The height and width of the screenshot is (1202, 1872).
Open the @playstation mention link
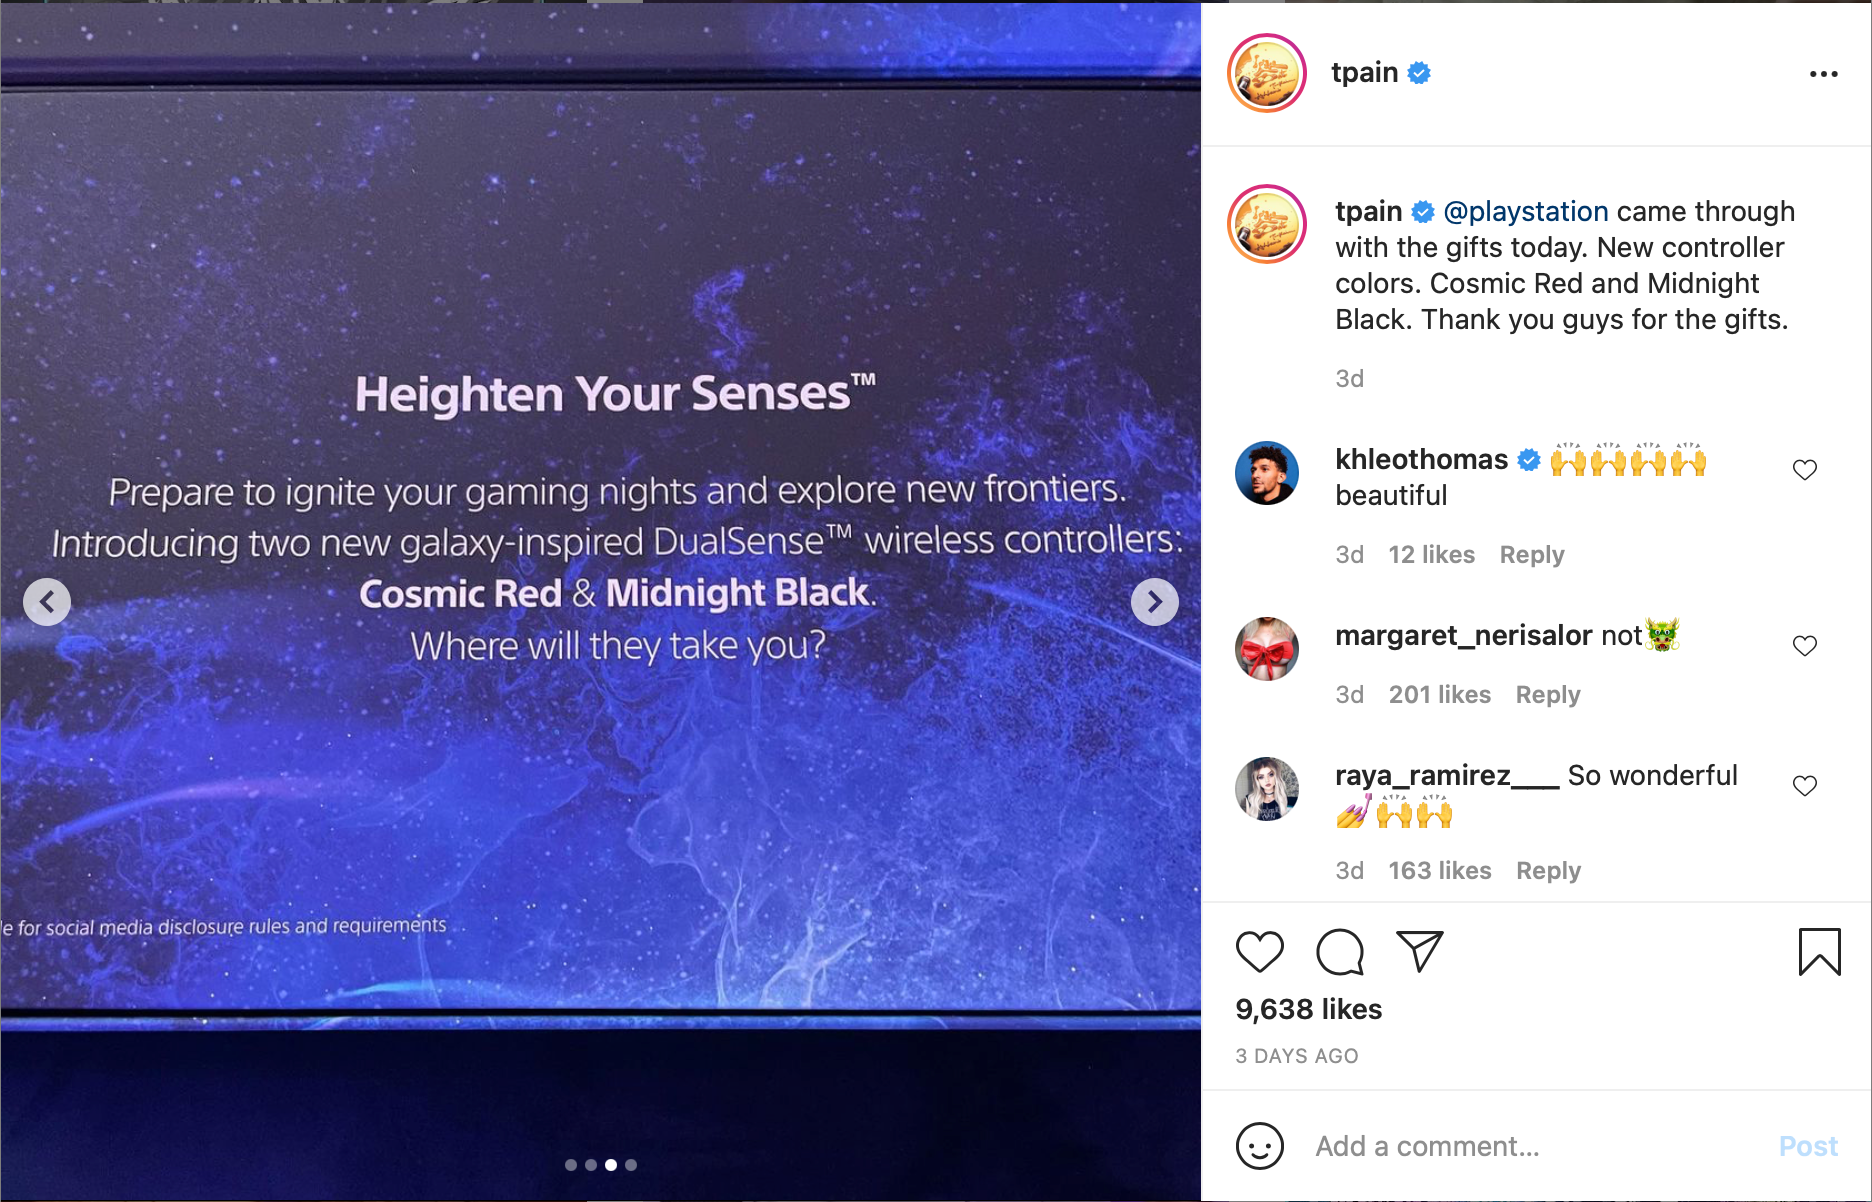coord(1526,212)
